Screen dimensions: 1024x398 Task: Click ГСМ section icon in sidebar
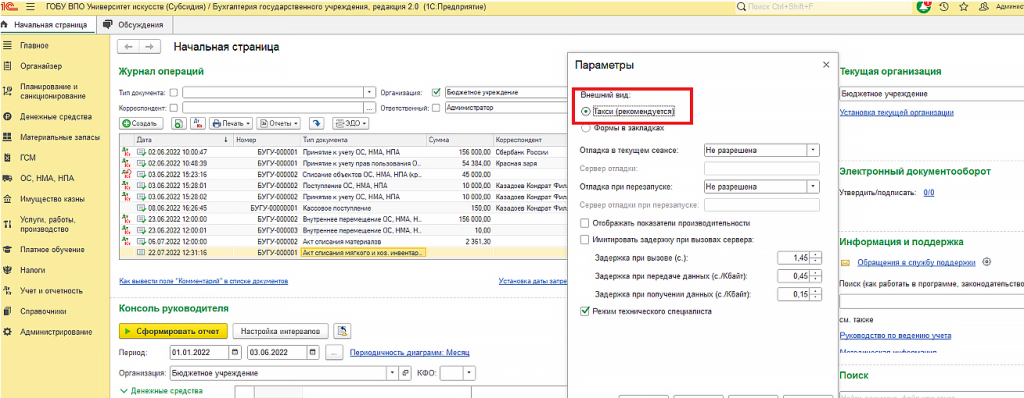(x=7, y=158)
